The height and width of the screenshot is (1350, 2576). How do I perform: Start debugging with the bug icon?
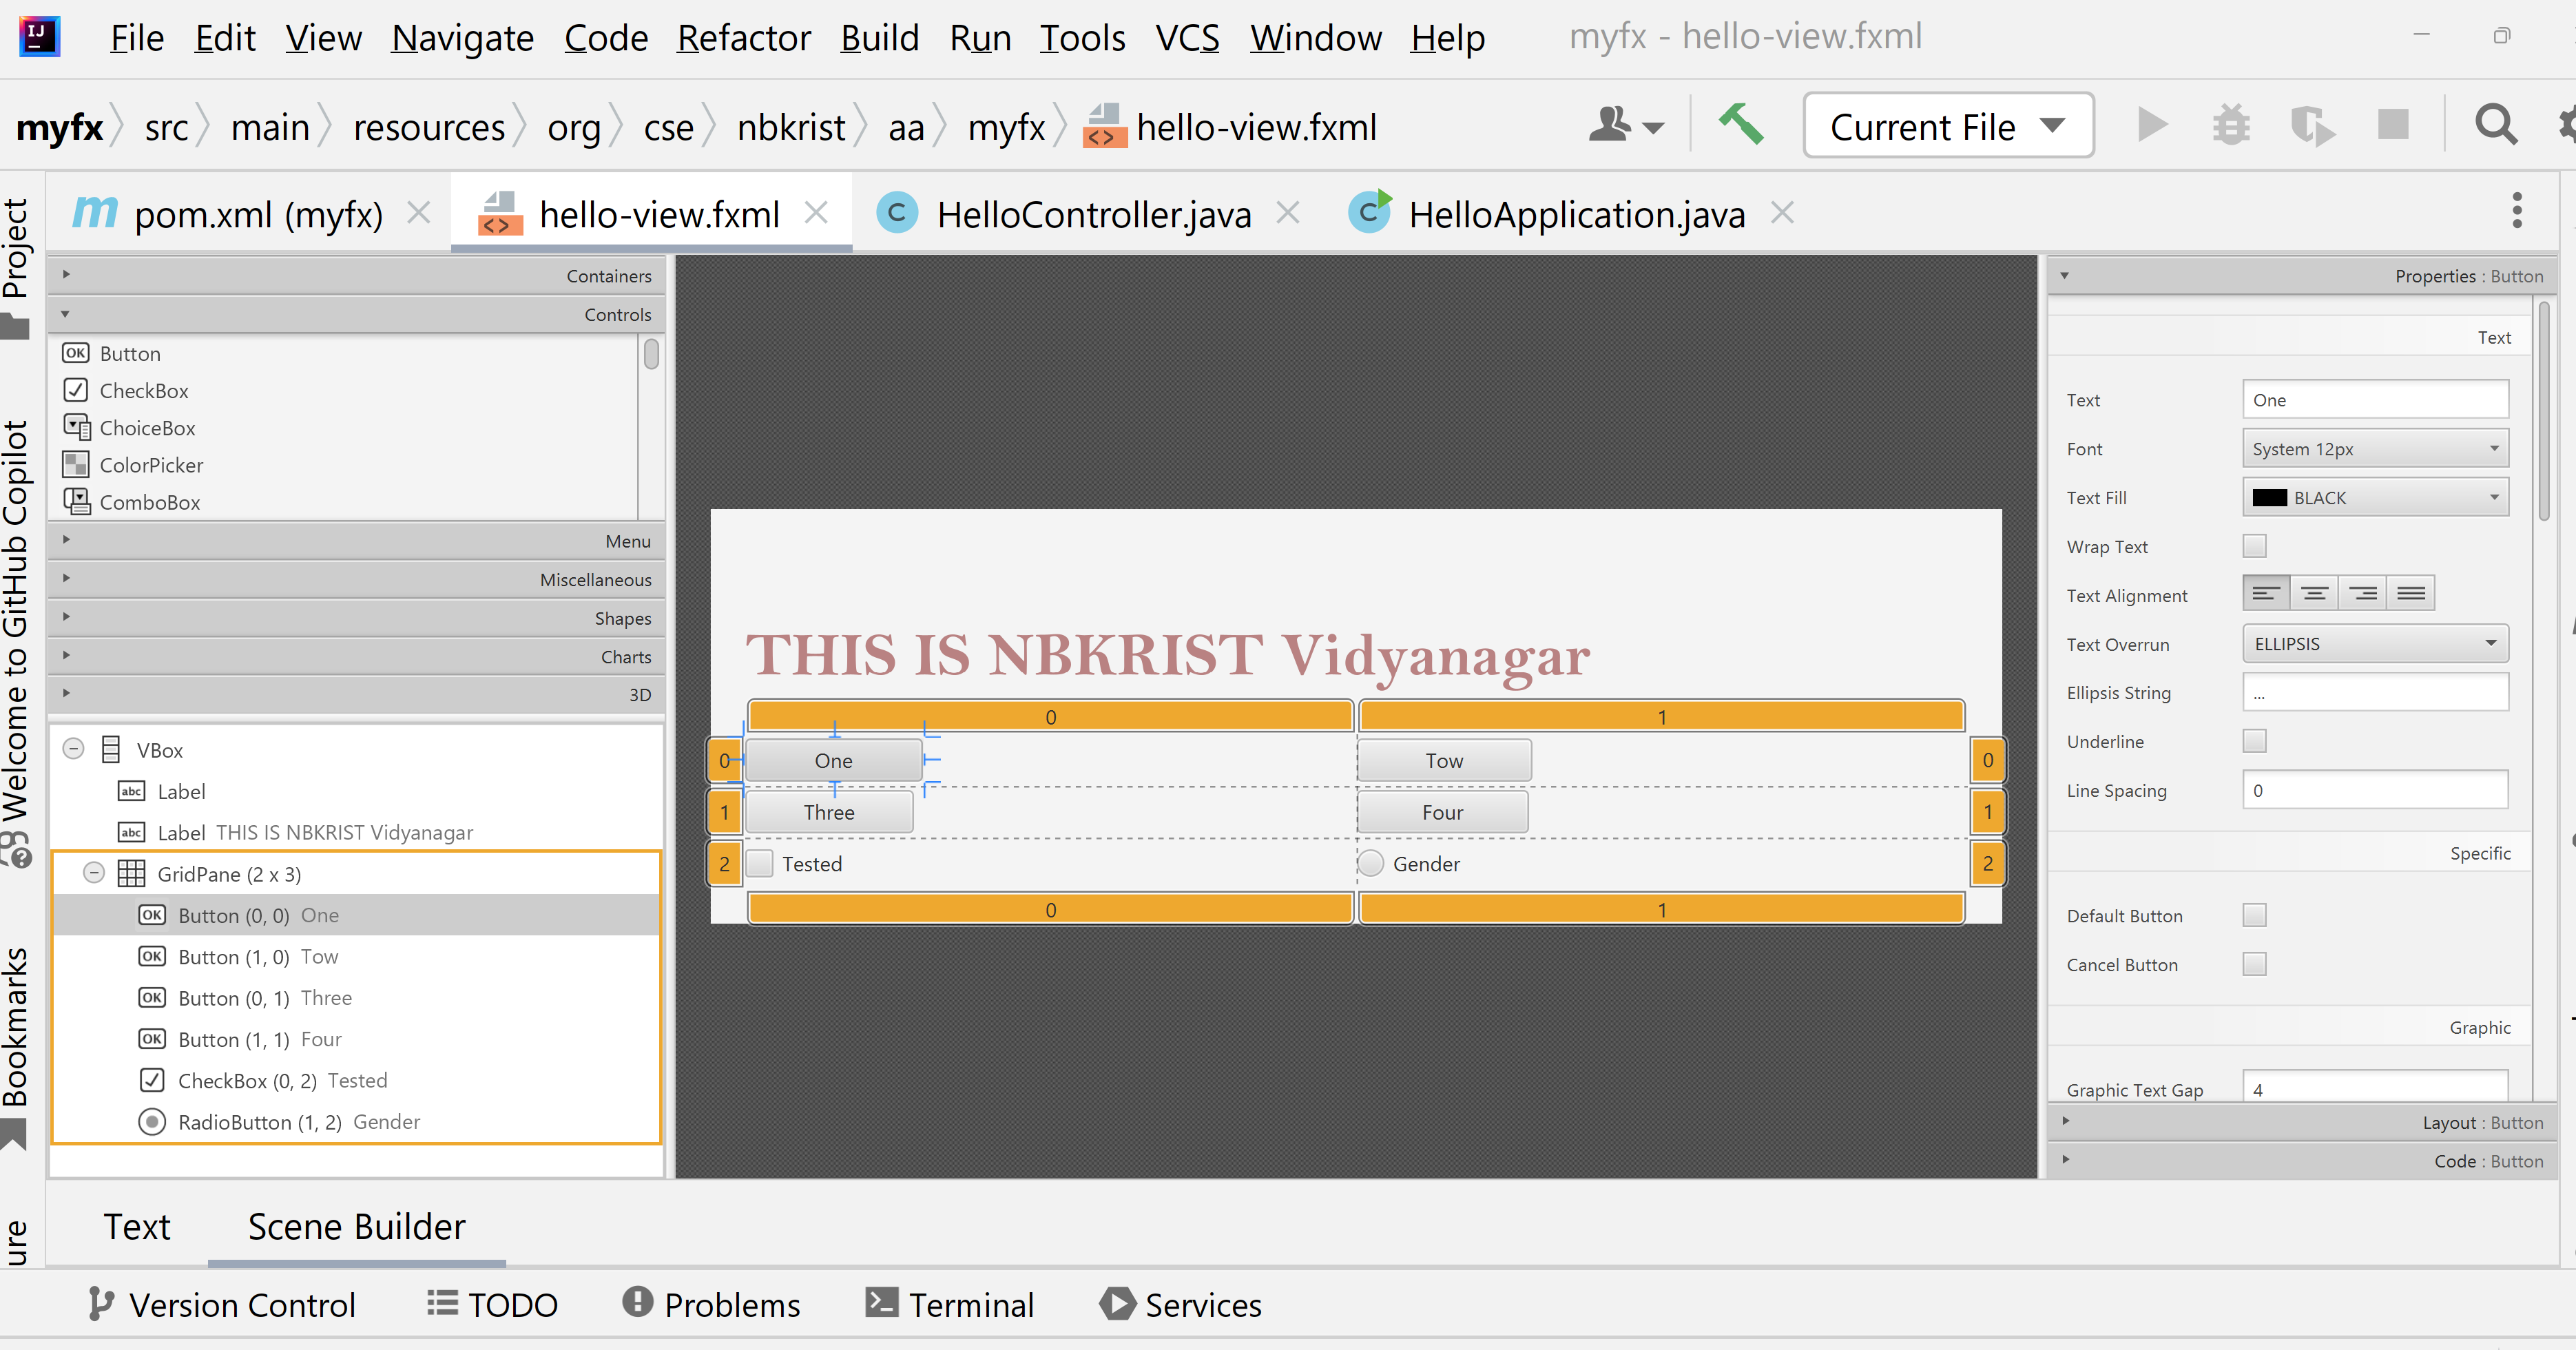click(2232, 125)
